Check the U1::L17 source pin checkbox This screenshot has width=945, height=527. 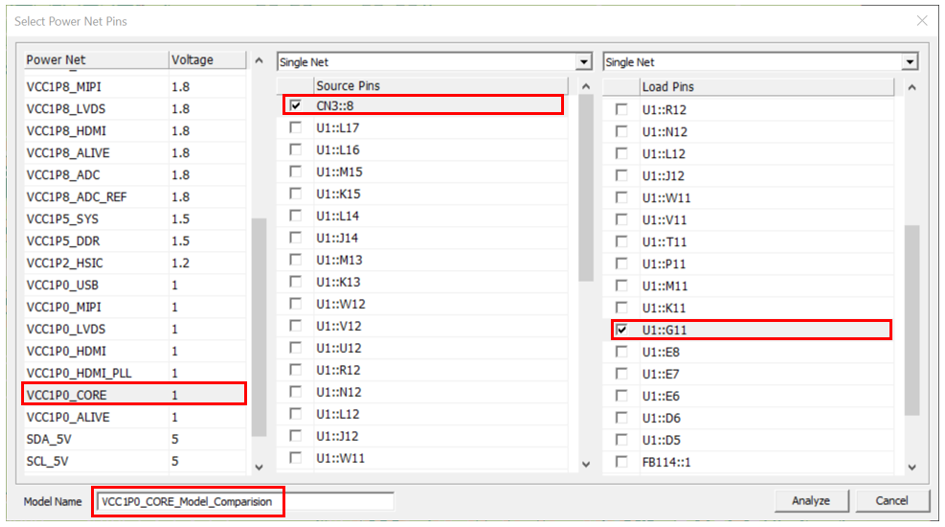[x=295, y=128]
